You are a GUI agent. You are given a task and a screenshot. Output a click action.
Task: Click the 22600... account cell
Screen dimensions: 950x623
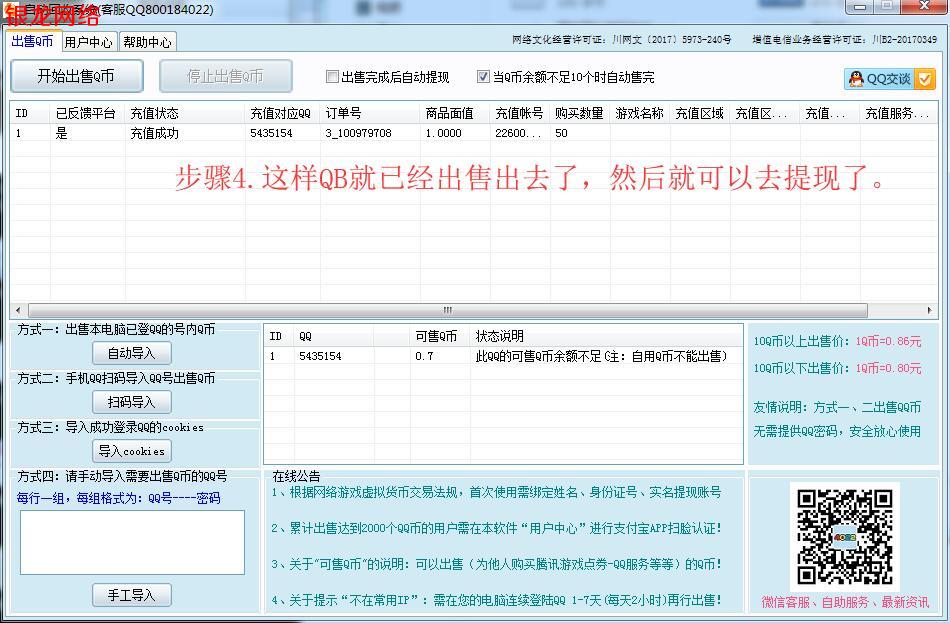(518, 133)
